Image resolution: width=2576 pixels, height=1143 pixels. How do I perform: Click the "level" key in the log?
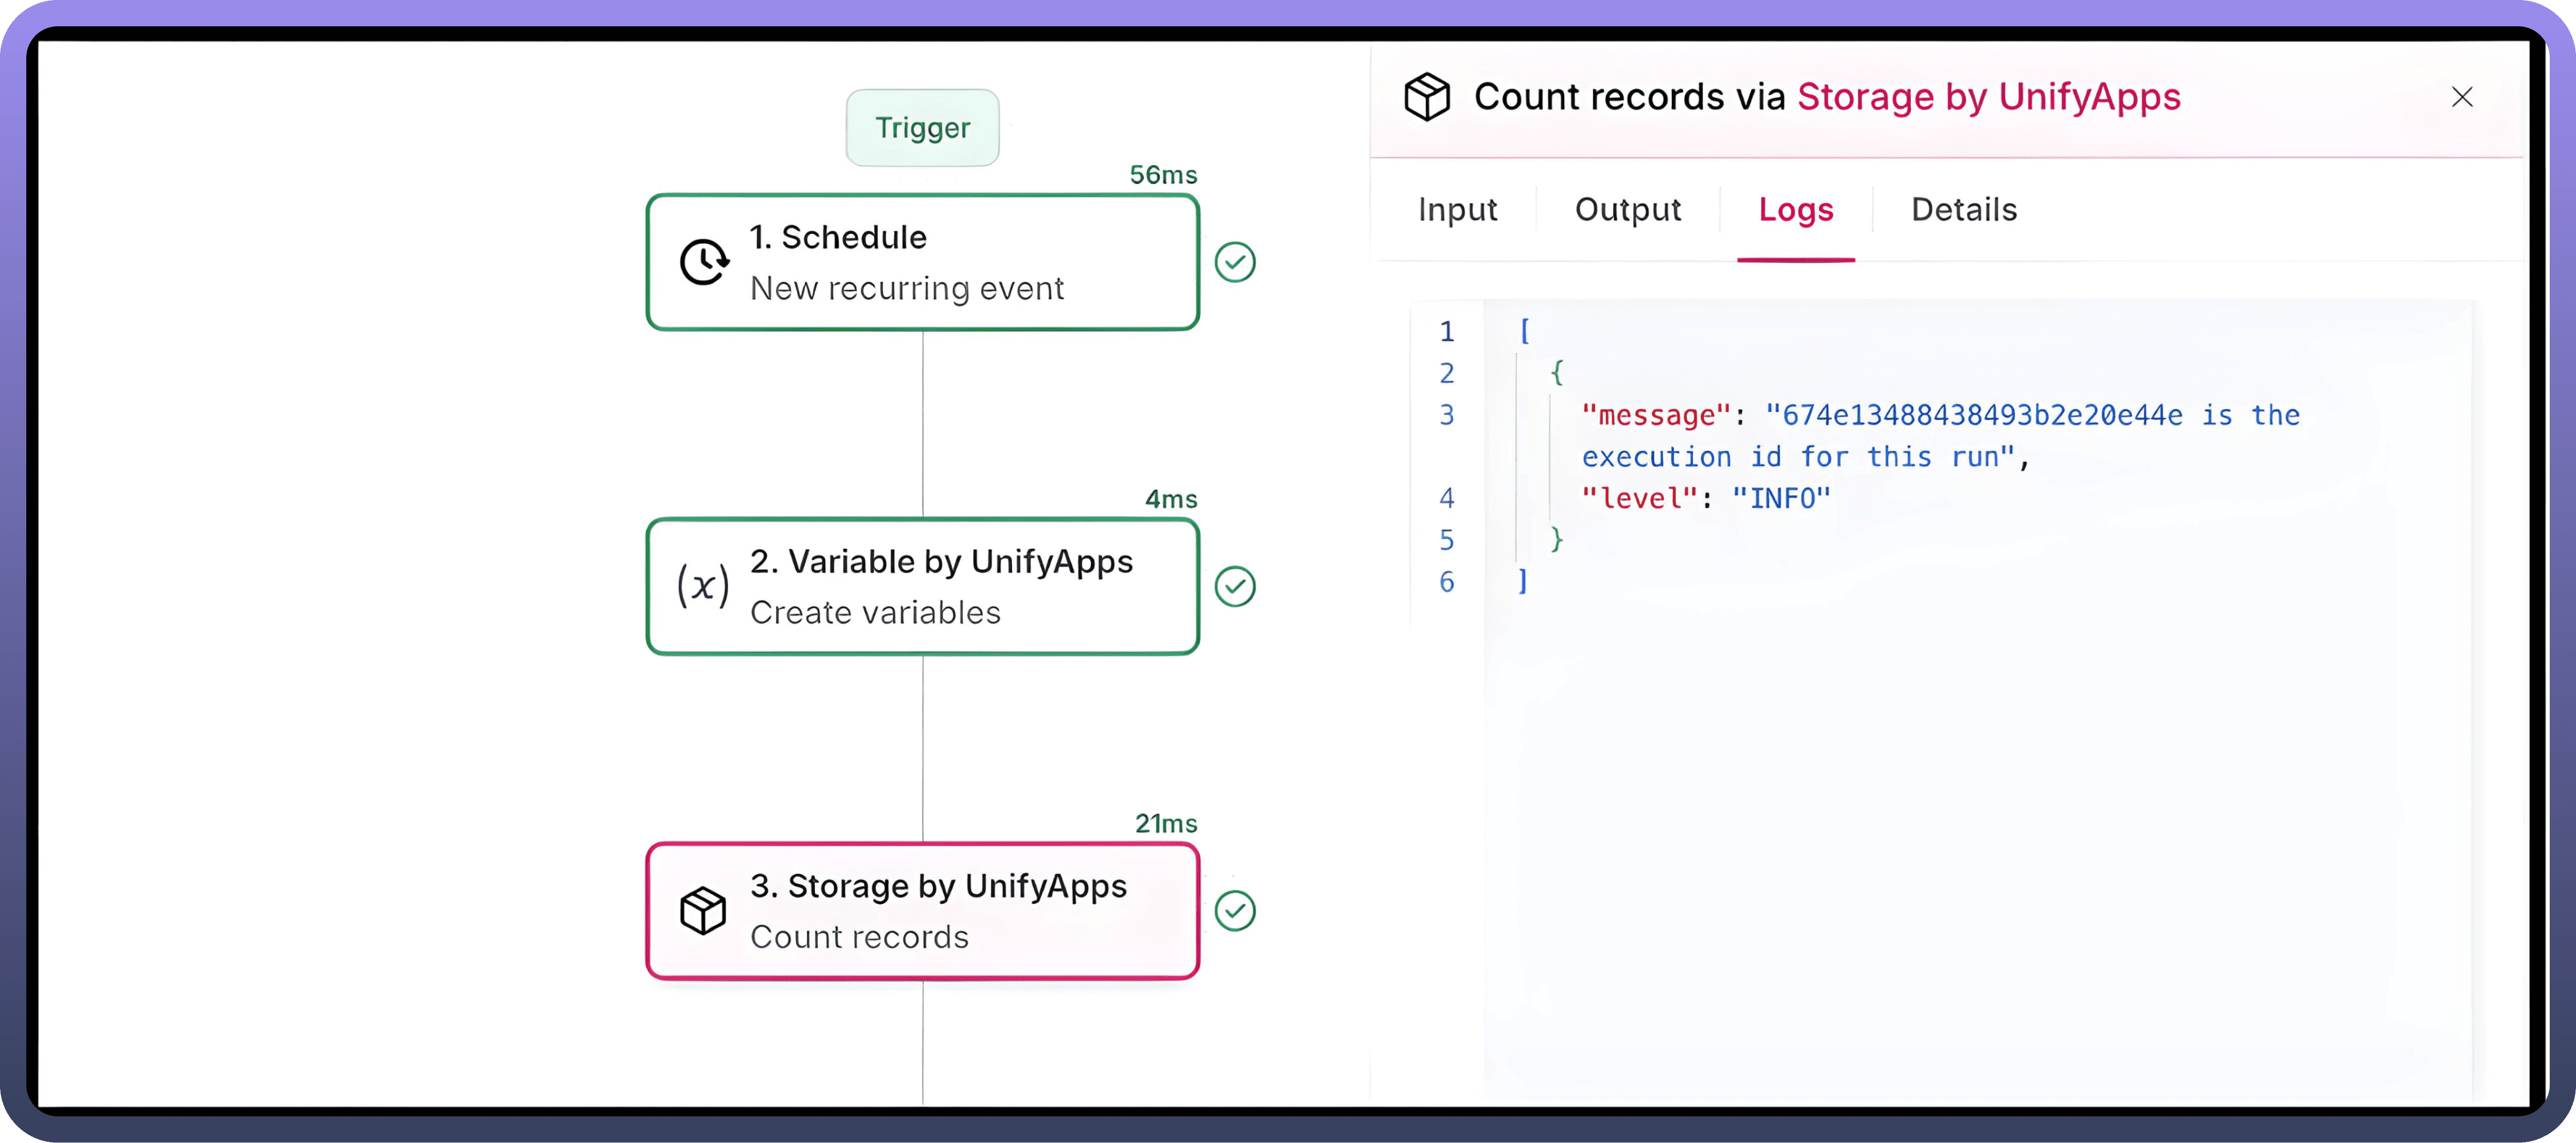pos(1639,498)
